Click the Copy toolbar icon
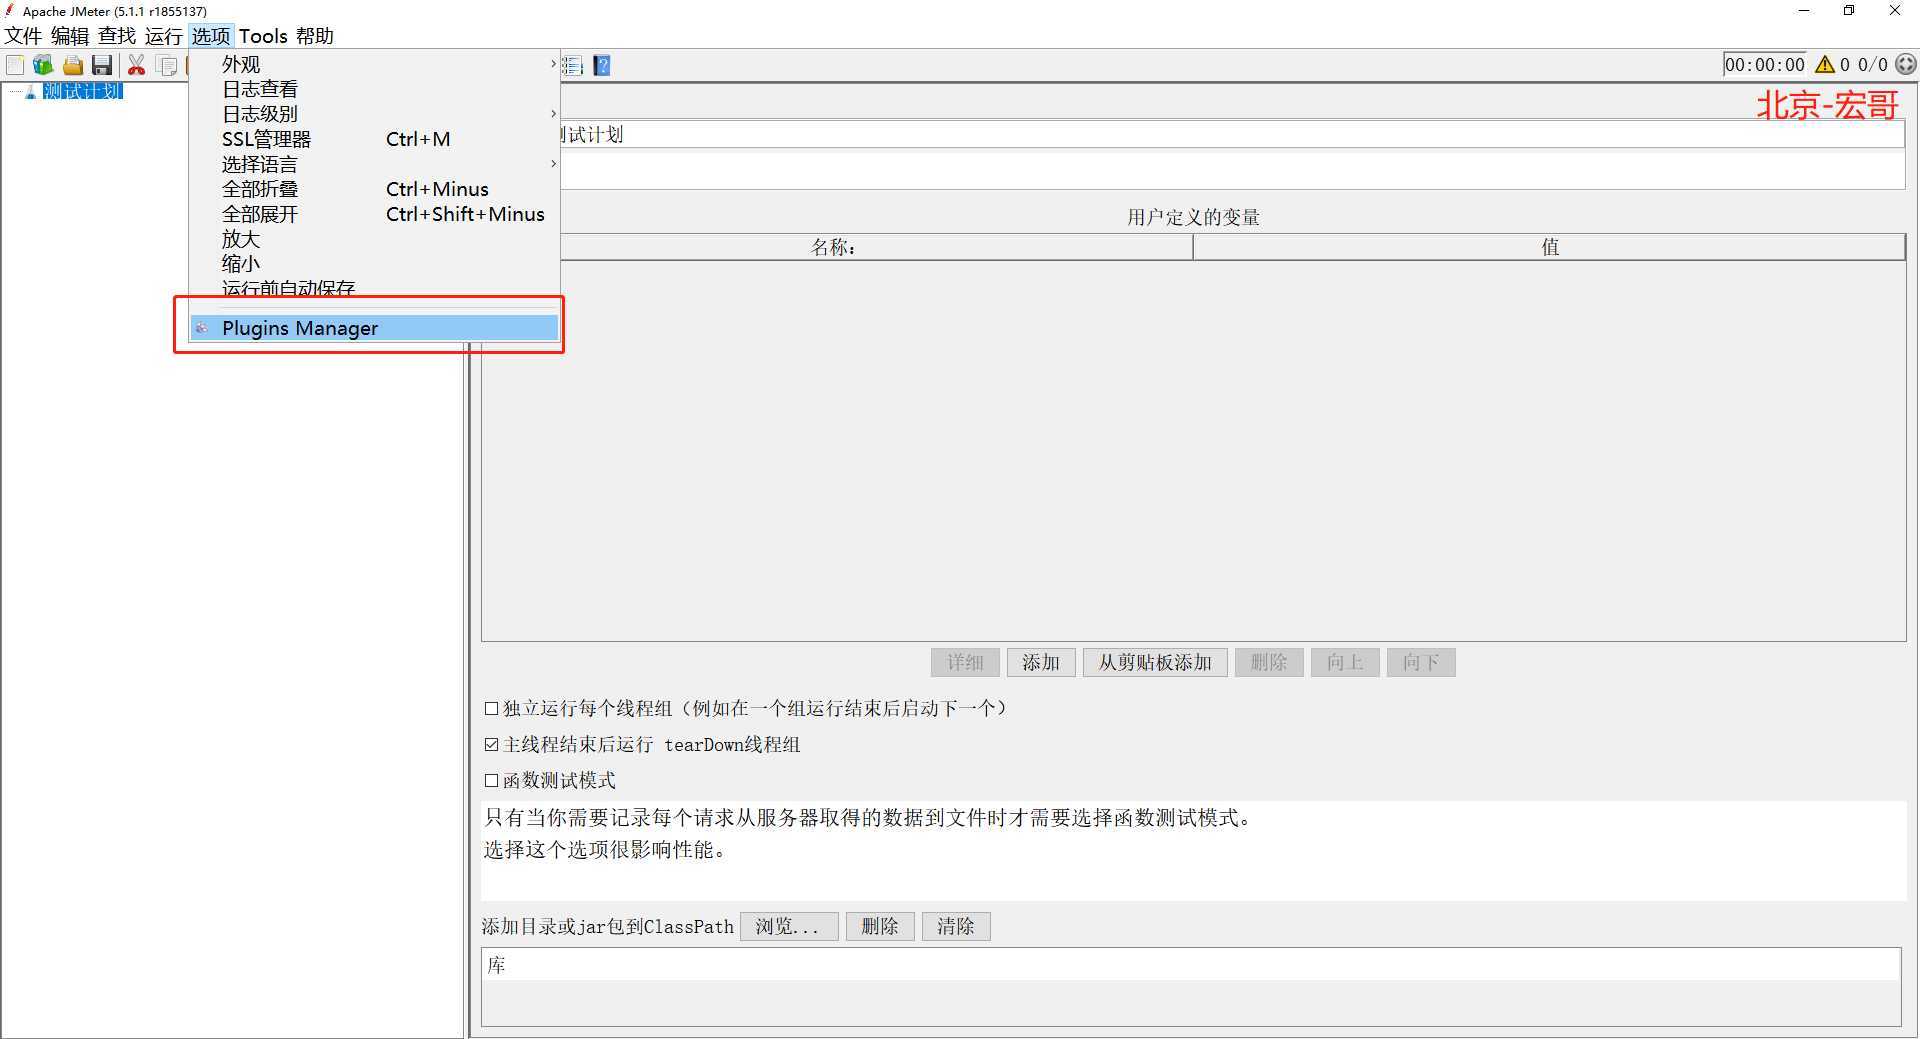 coord(168,65)
